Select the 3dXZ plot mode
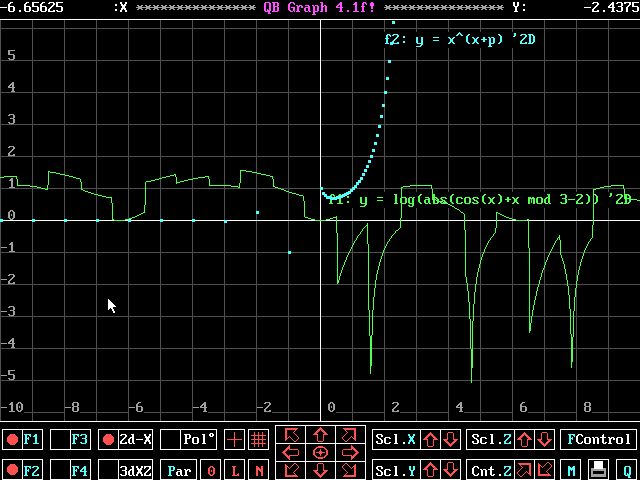This screenshot has width=640, height=480. pos(126,470)
